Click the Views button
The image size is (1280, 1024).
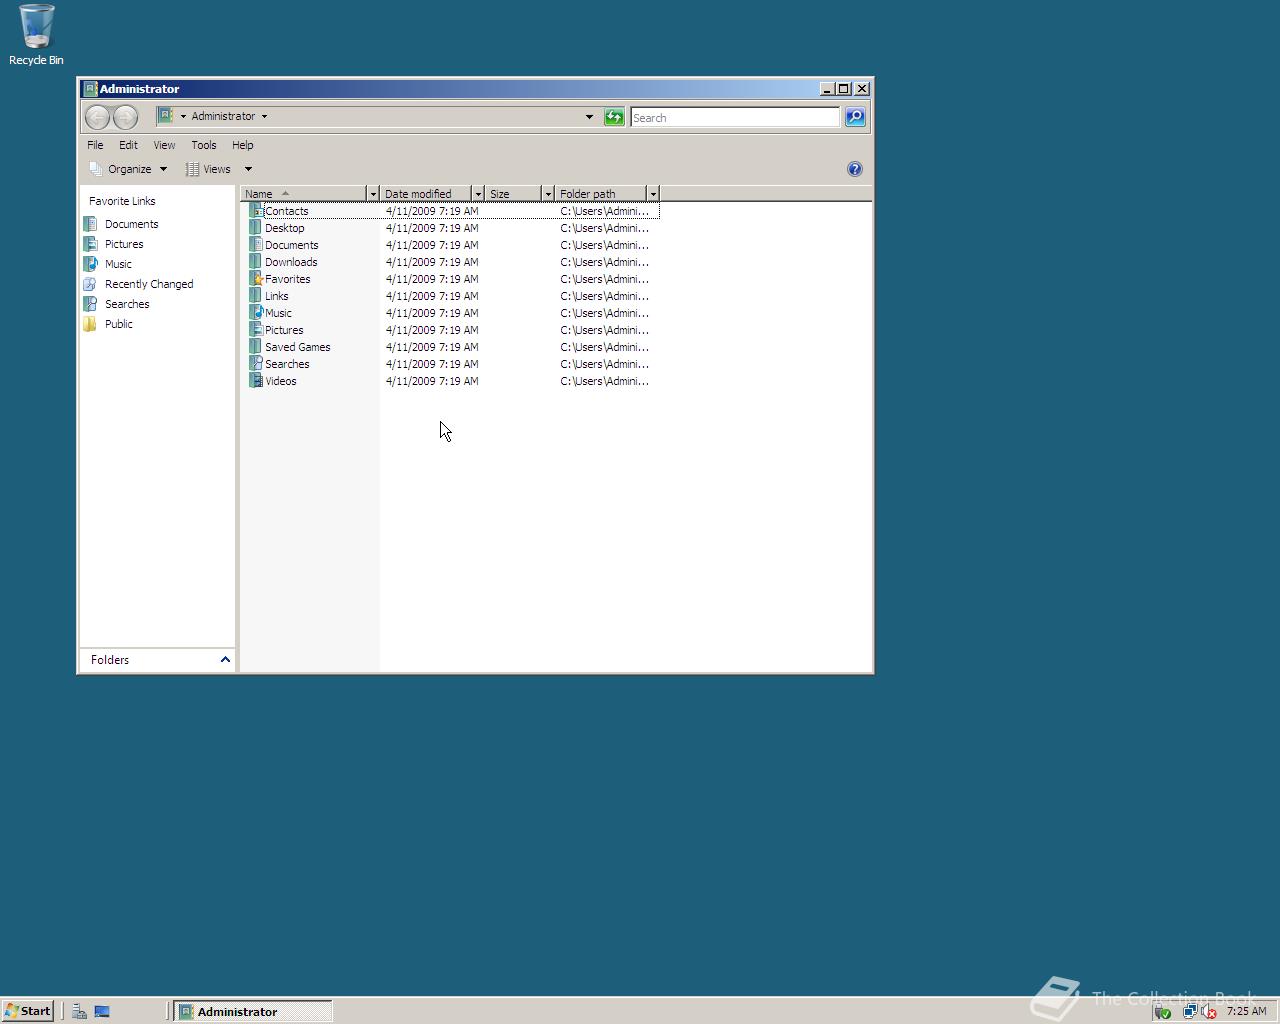[x=209, y=169]
